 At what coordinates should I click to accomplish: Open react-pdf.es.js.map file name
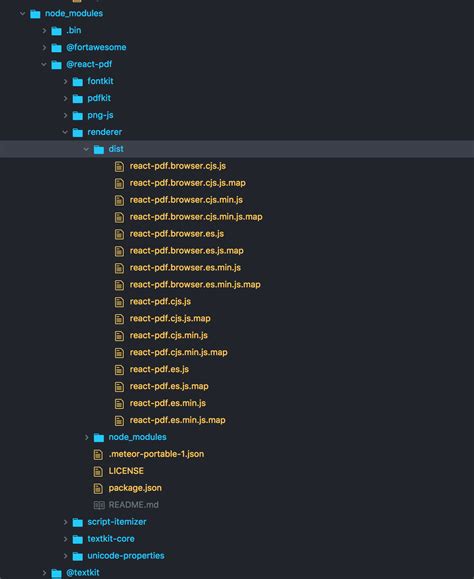coord(169,387)
